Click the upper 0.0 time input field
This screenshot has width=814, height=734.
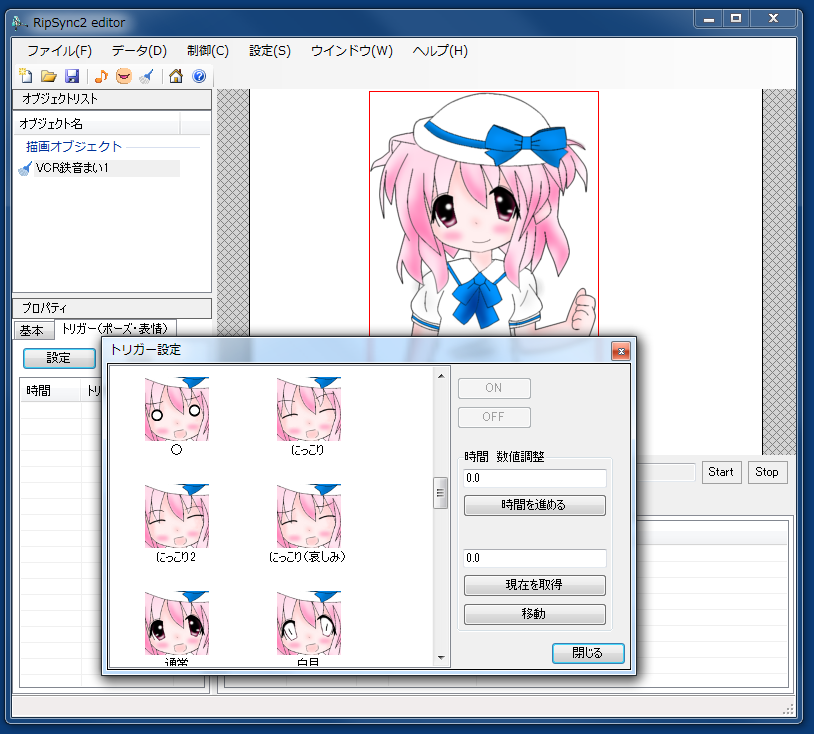tap(535, 478)
